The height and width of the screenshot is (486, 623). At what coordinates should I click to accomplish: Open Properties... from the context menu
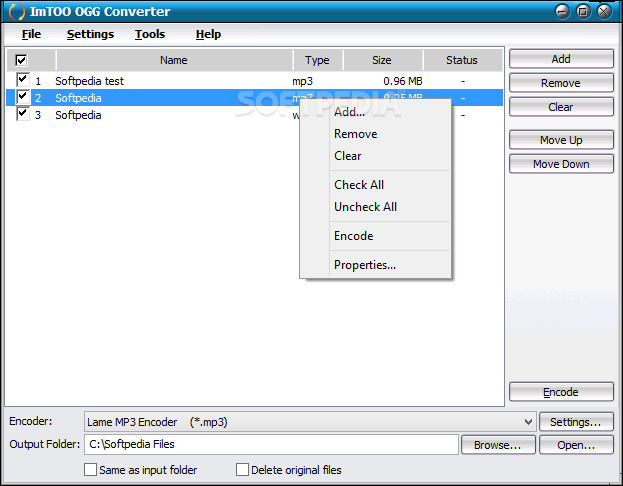coord(365,265)
